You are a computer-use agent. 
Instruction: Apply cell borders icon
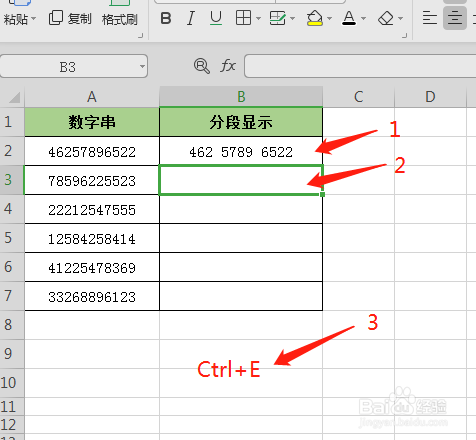point(243,18)
